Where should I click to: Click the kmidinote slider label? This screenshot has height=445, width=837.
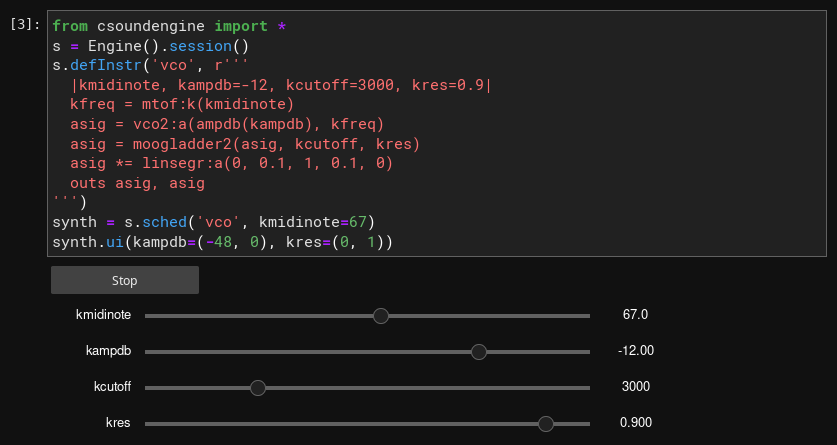click(104, 315)
